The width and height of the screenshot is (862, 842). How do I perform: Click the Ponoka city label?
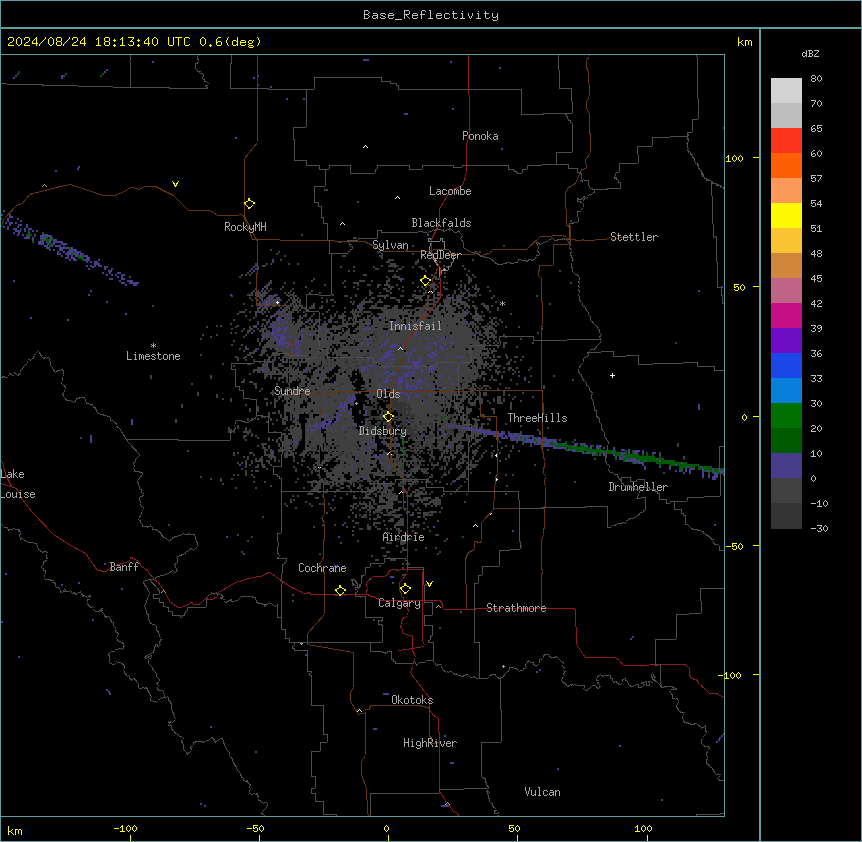480,136
